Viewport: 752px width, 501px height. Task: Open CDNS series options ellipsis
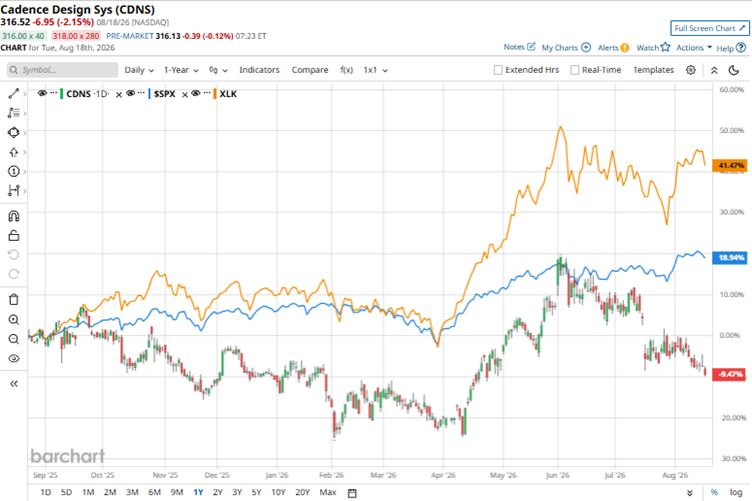point(54,93)
